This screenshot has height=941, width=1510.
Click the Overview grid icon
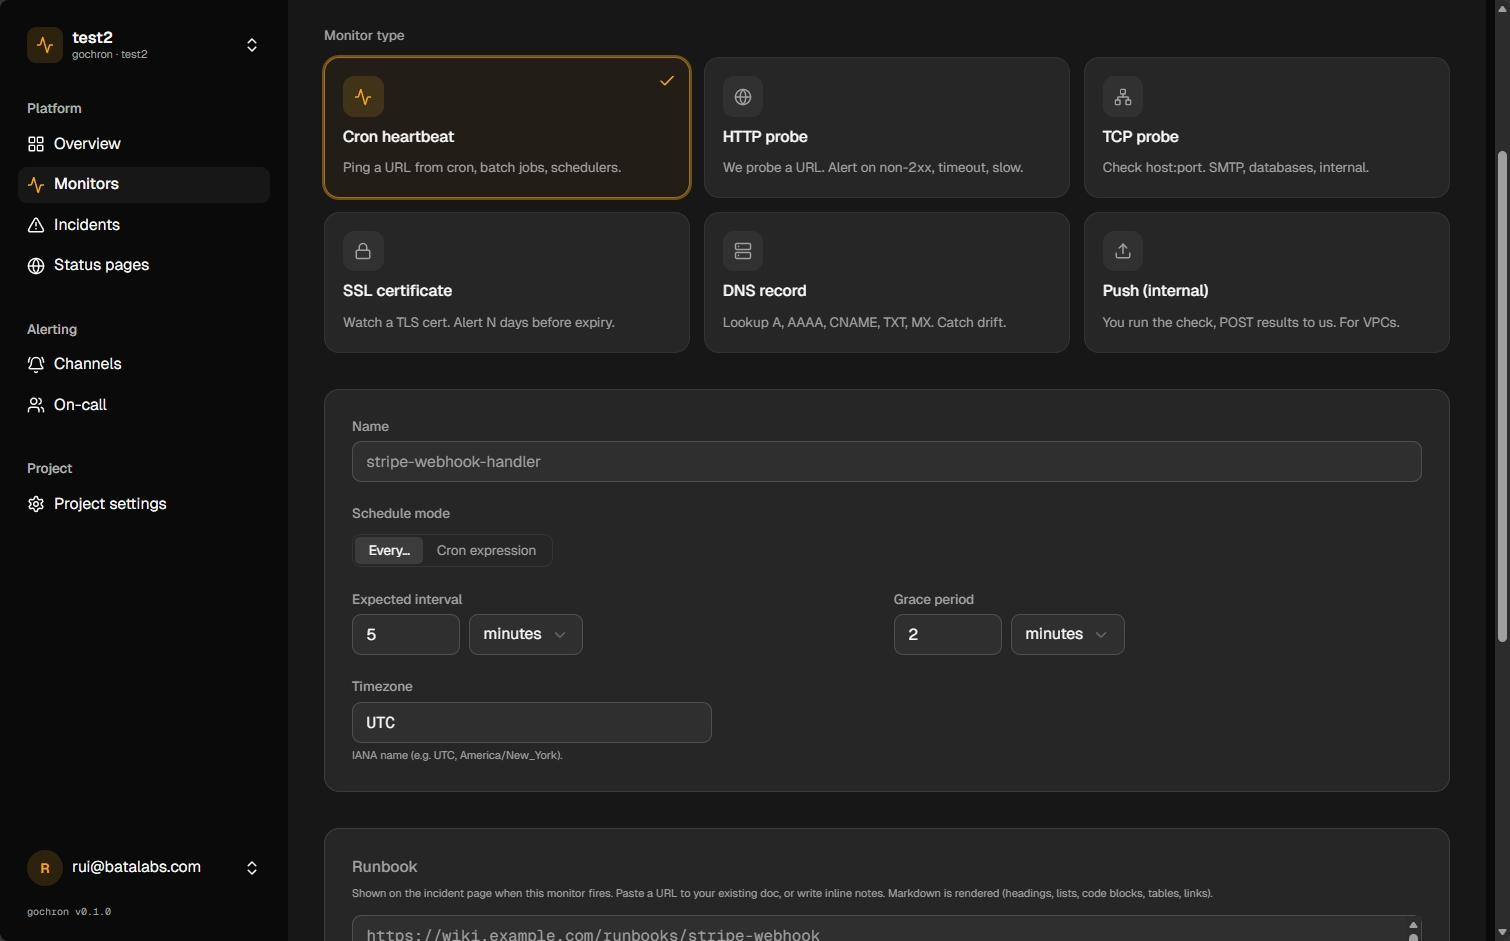(36, 144)
